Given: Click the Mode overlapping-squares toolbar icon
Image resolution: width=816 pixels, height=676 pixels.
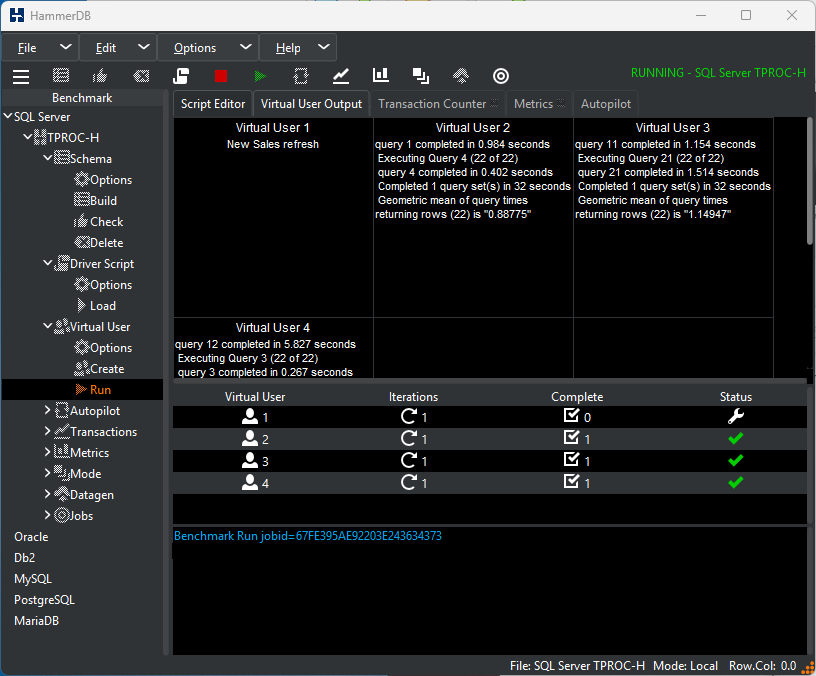Looking at the screenshot, I should tap(420, 76).
